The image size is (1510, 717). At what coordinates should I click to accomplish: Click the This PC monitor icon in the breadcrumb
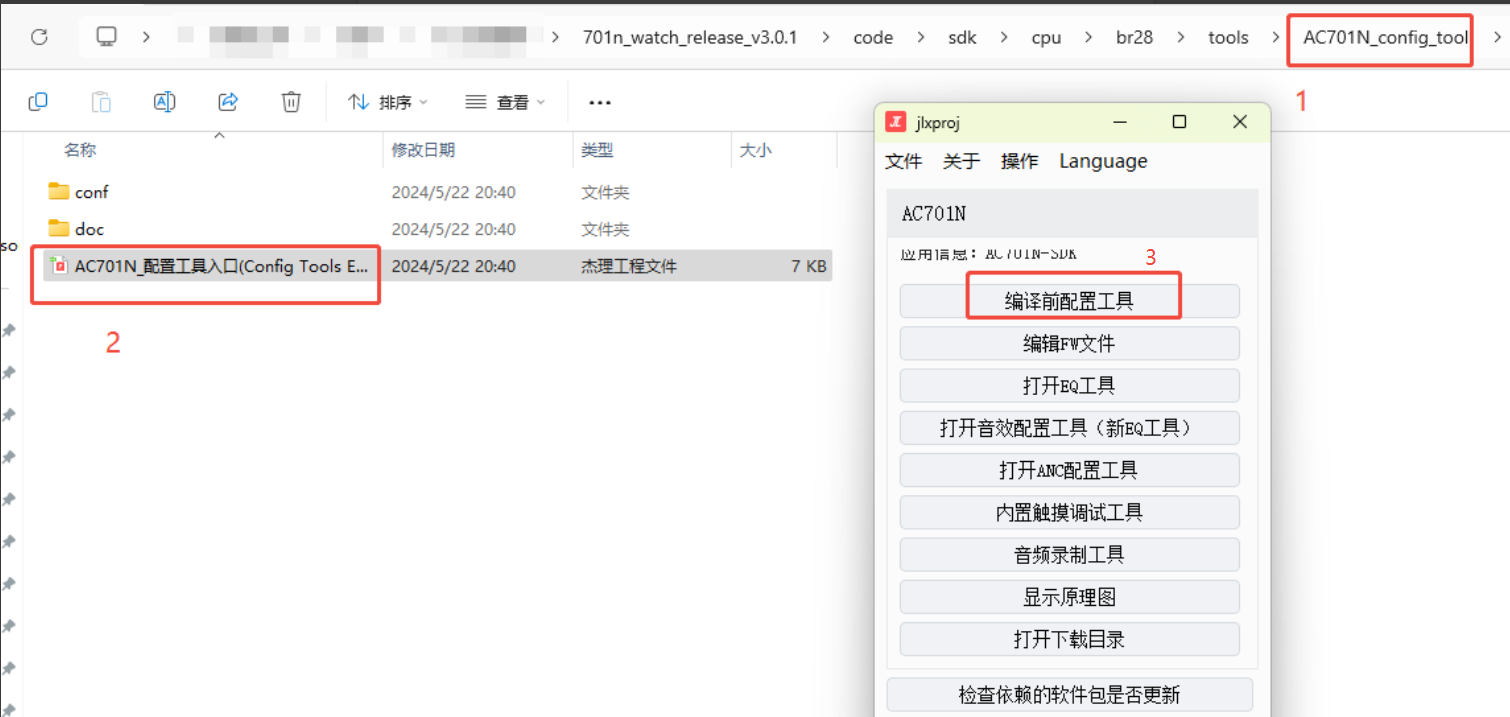pos(106,37)
